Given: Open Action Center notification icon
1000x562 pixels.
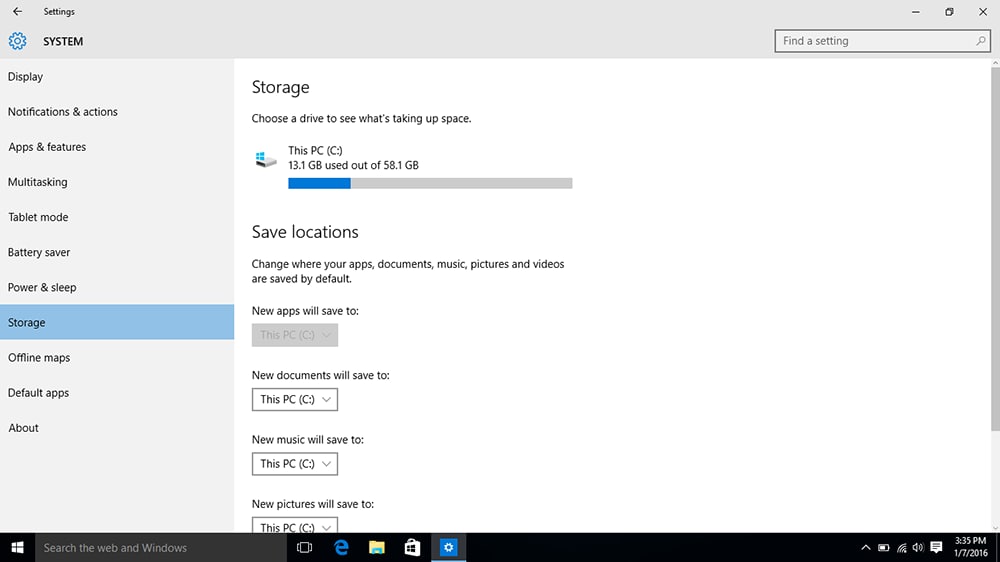Looking at the screenshot, I should tap(936, 547).
